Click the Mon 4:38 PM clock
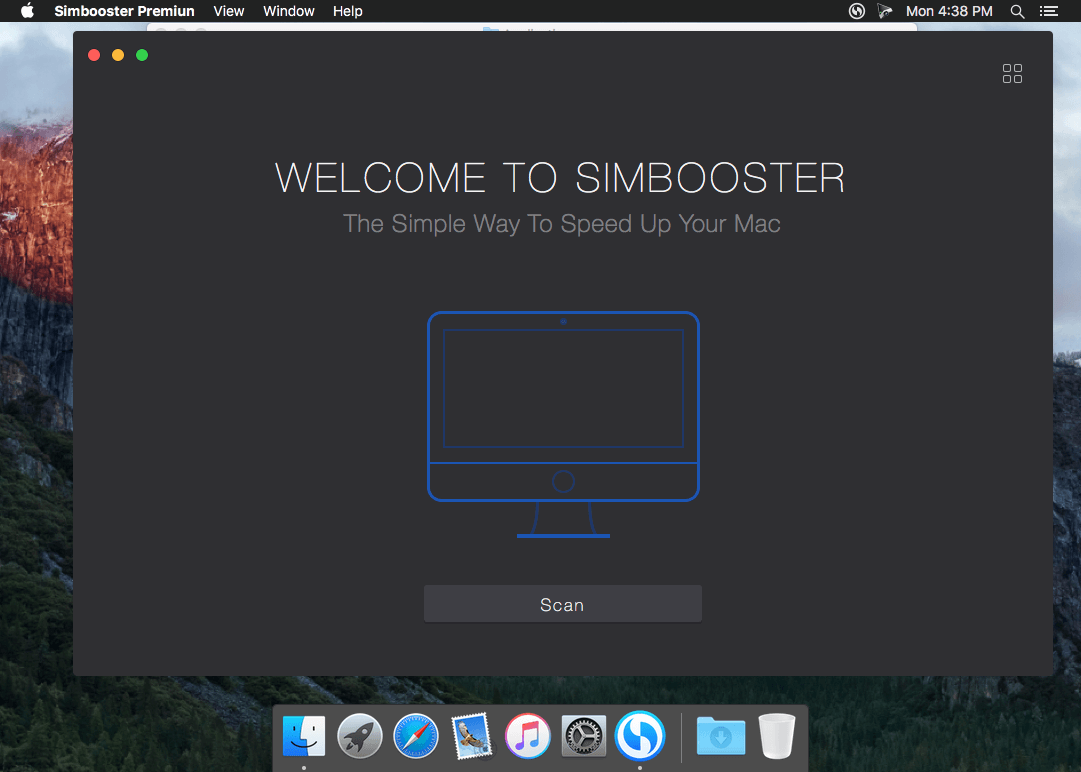The width and height of the screenshot is (1081, 772). tap(949, 11)
